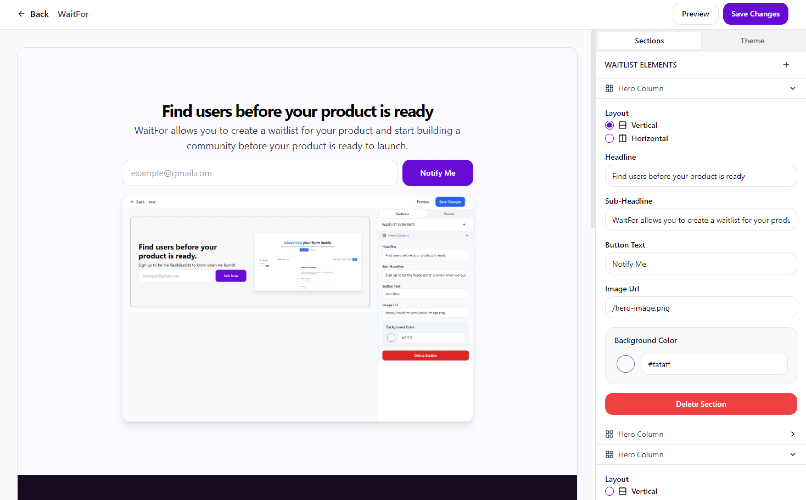Select the Vertical radio in the bottom section
Screen dimensions: 806x500
tap(610, 491)
